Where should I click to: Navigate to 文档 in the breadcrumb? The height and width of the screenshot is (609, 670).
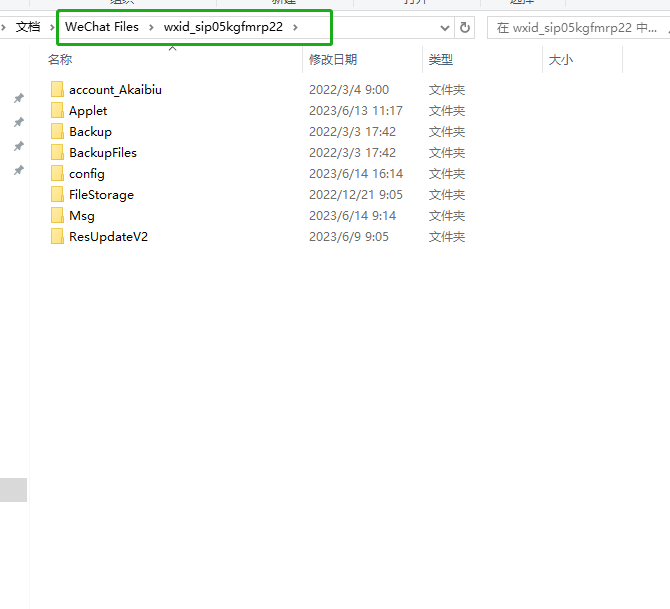point(28,28)
